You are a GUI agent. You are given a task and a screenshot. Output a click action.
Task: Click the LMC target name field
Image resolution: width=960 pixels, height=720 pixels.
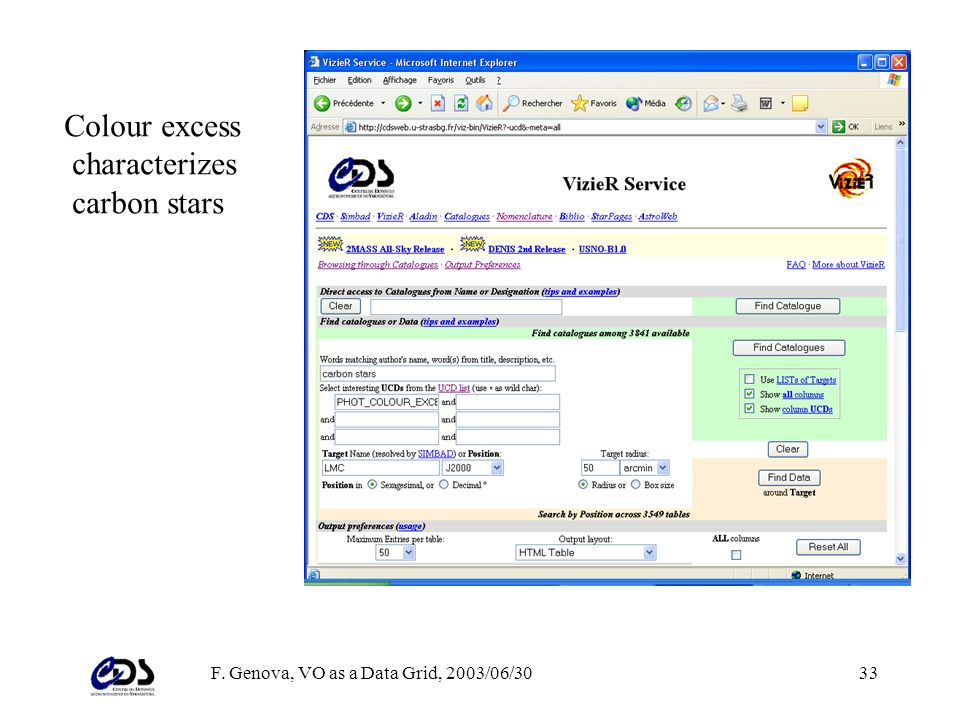point(380,468)
